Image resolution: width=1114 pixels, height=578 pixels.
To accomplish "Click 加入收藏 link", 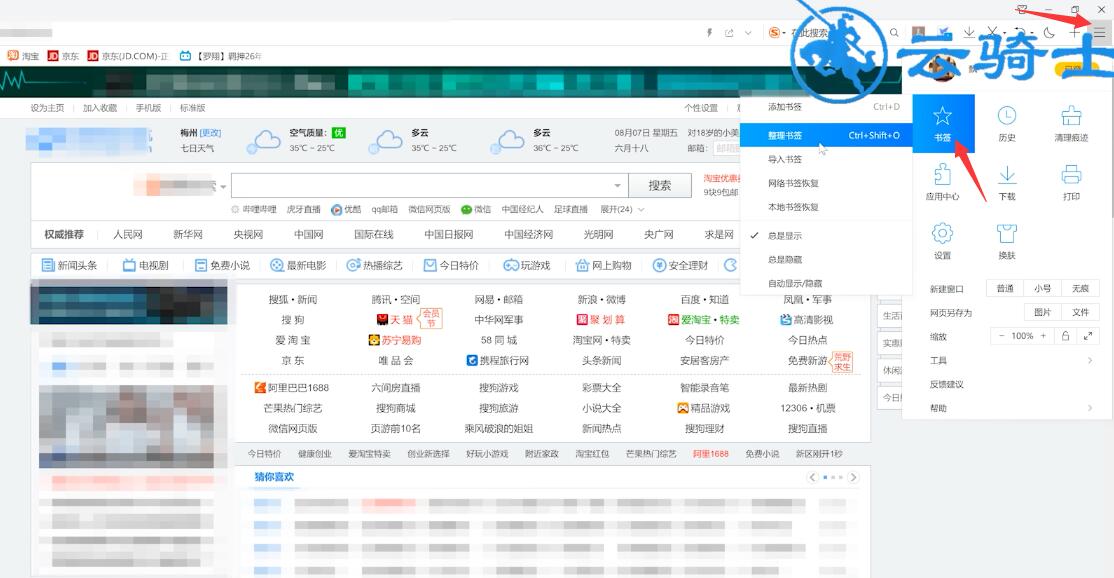I will [99, 108].
